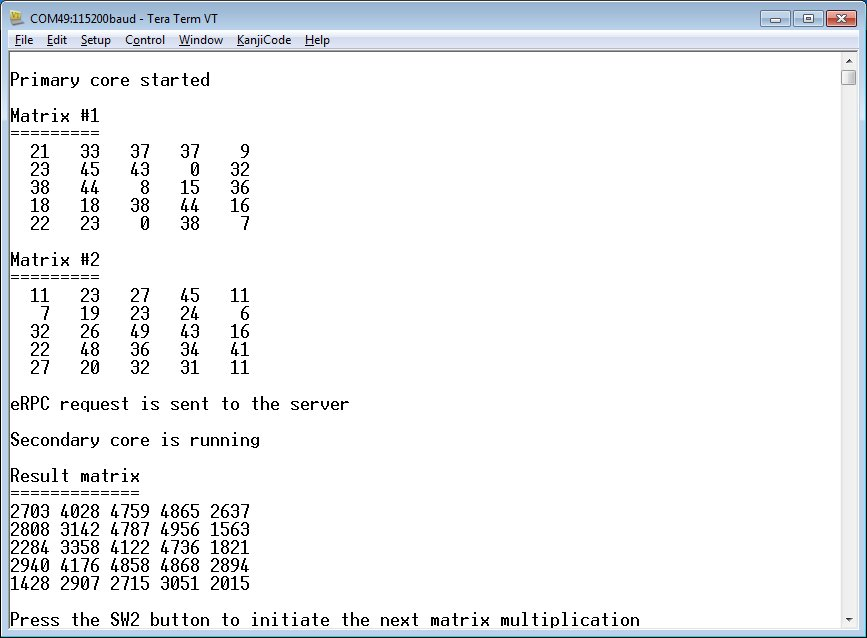
Task: Open the Window menu
Action: click(201, 40)
